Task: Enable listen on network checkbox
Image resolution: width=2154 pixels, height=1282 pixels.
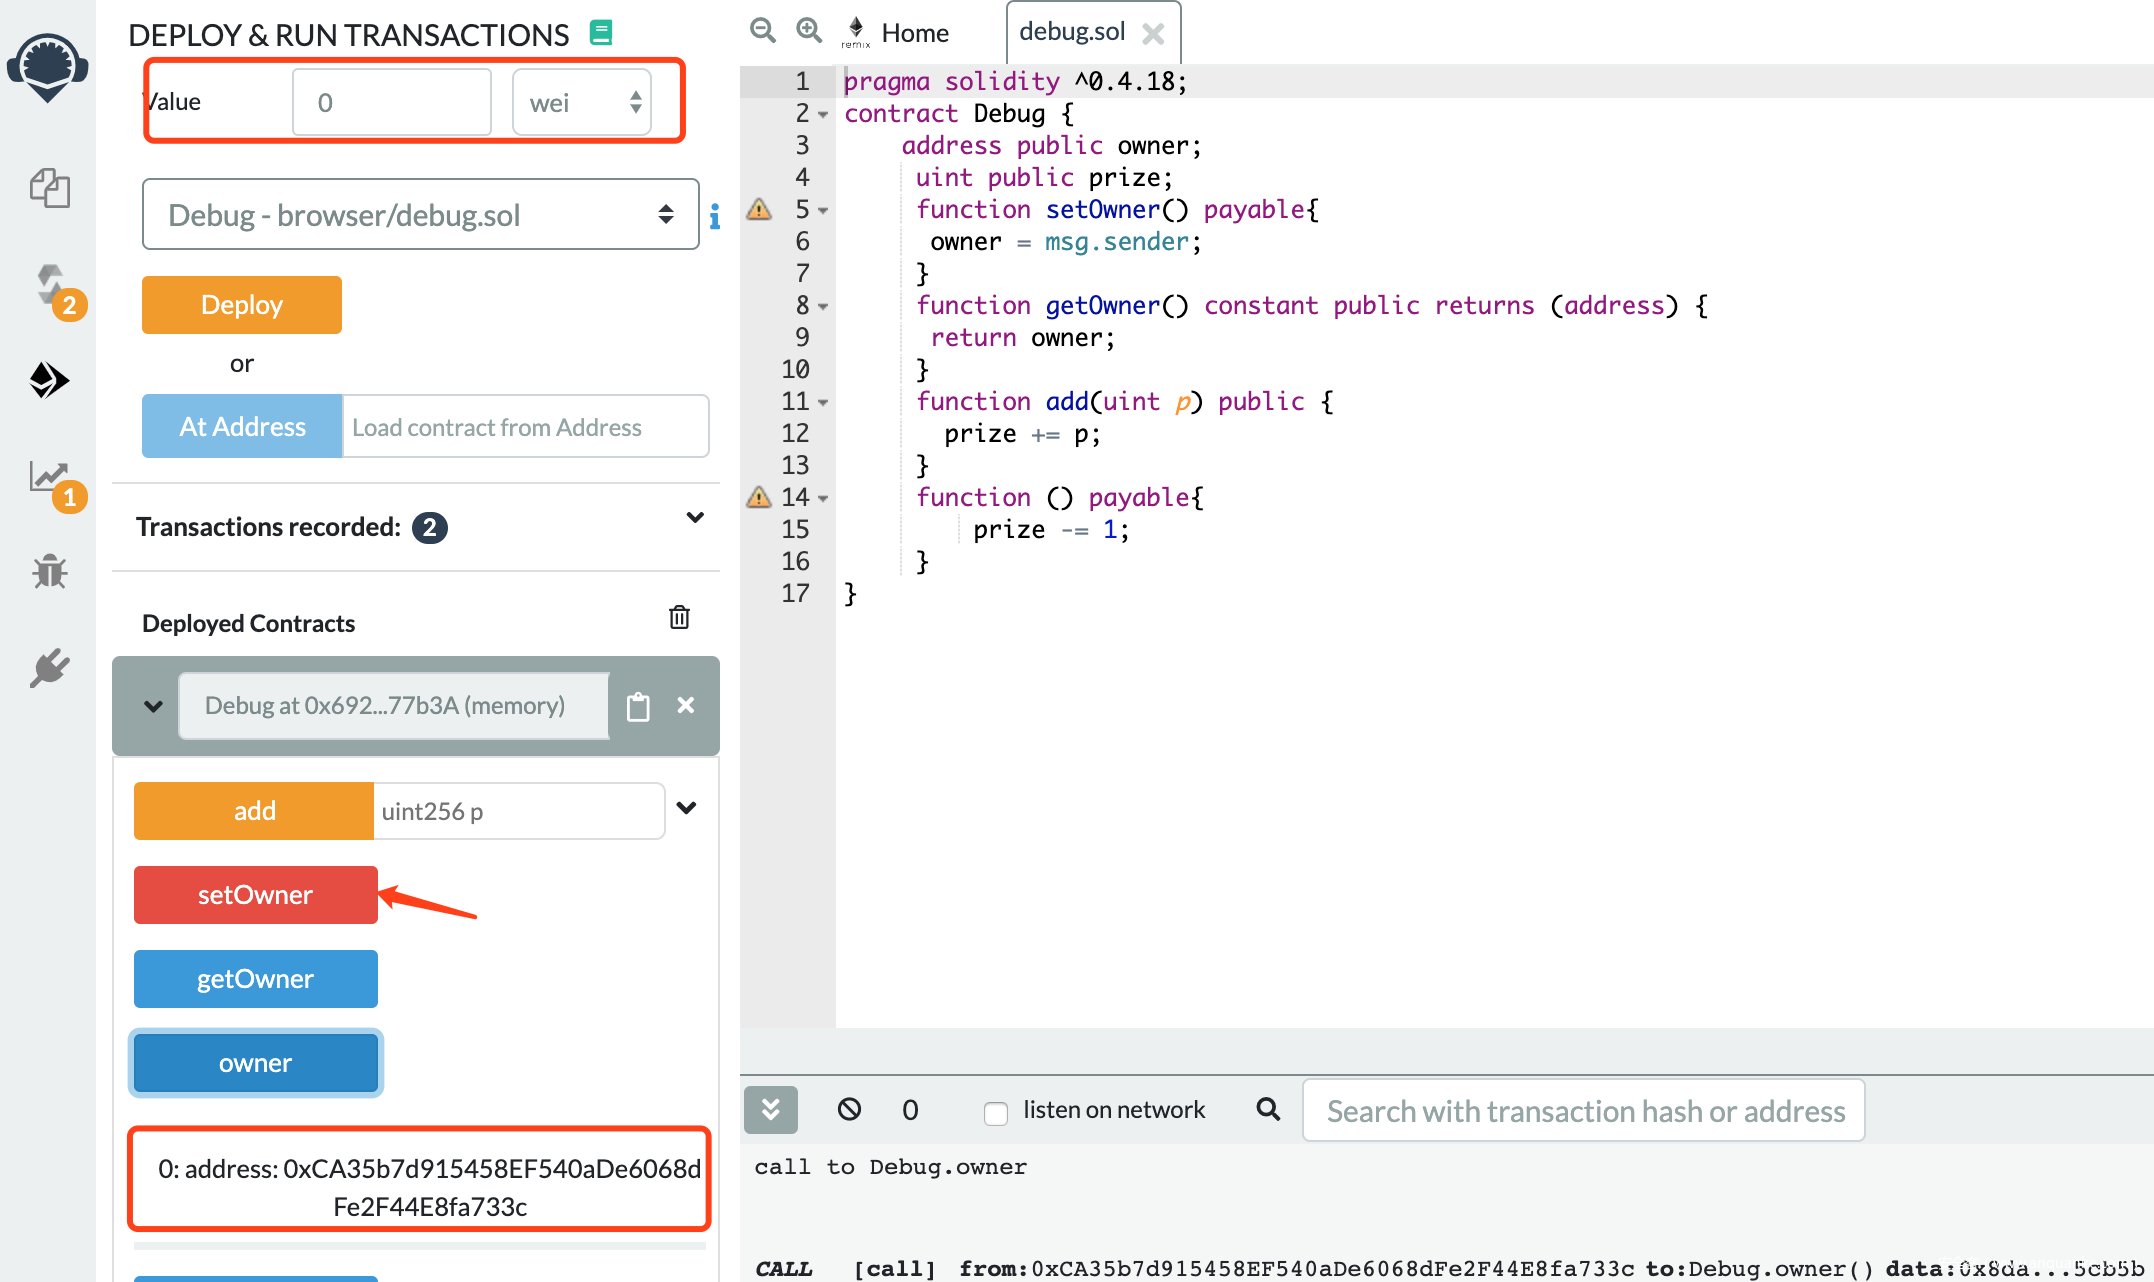Action: [x=995, y=1112]
